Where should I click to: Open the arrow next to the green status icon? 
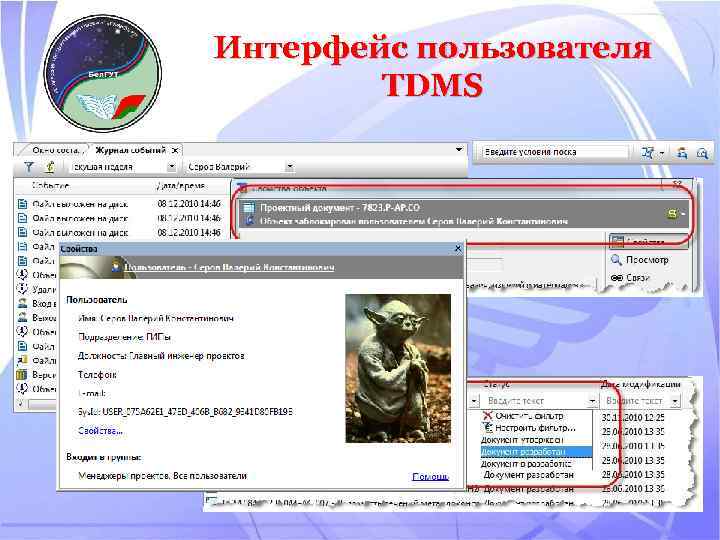tap(683, 214)
